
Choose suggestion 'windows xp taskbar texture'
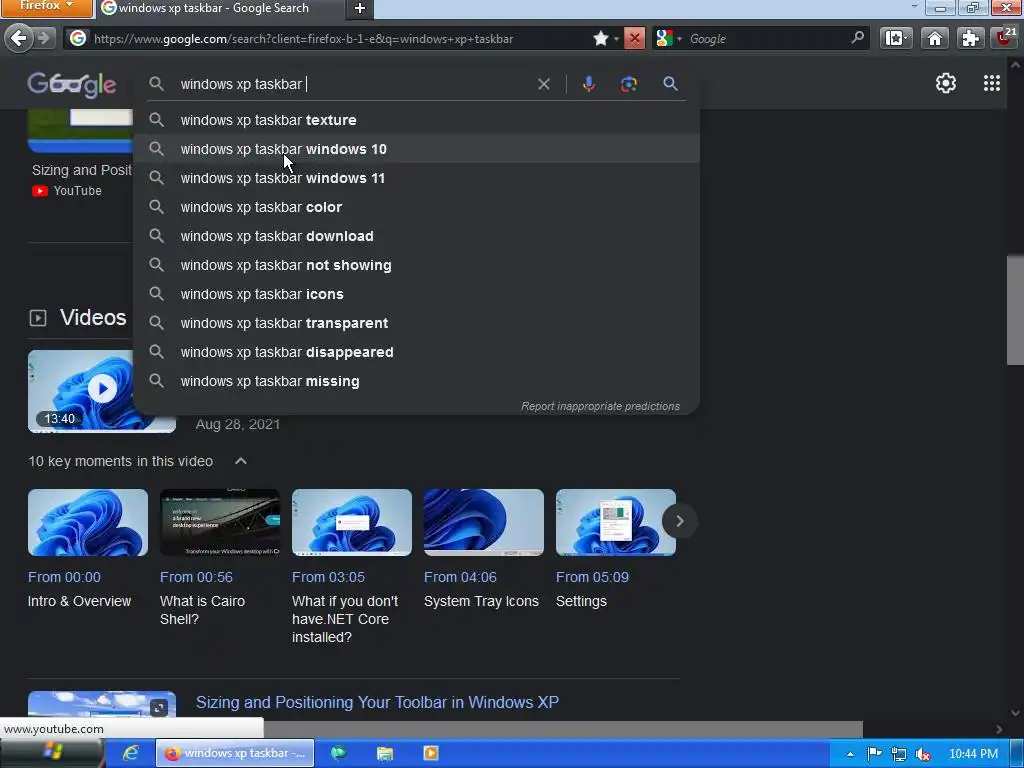[416, 120]
